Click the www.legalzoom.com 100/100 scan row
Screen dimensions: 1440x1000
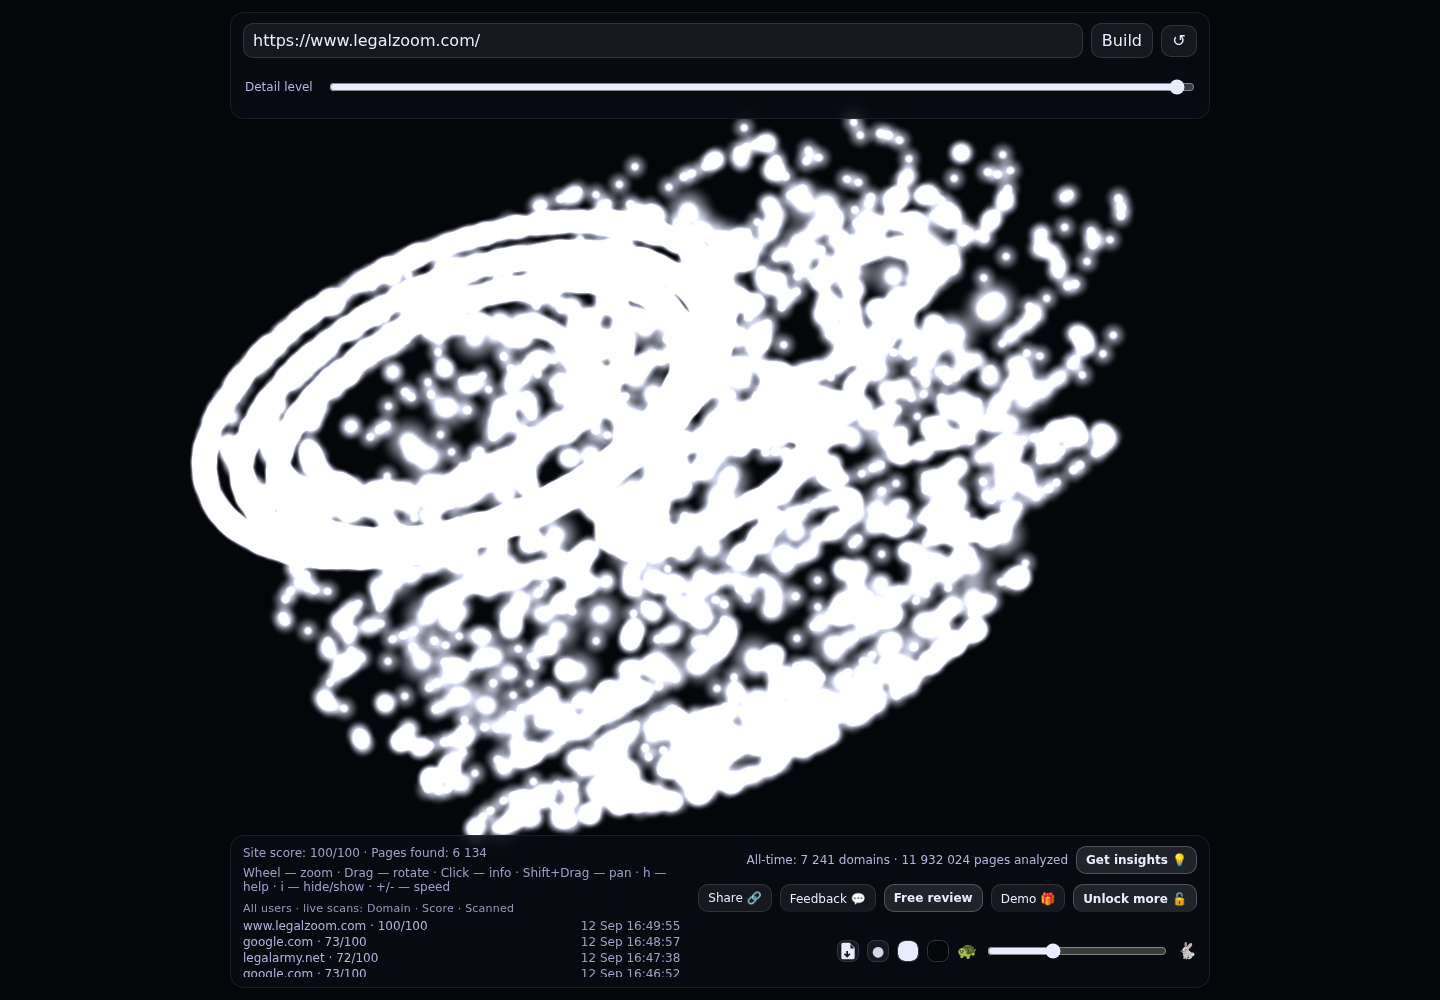[461, 926]
